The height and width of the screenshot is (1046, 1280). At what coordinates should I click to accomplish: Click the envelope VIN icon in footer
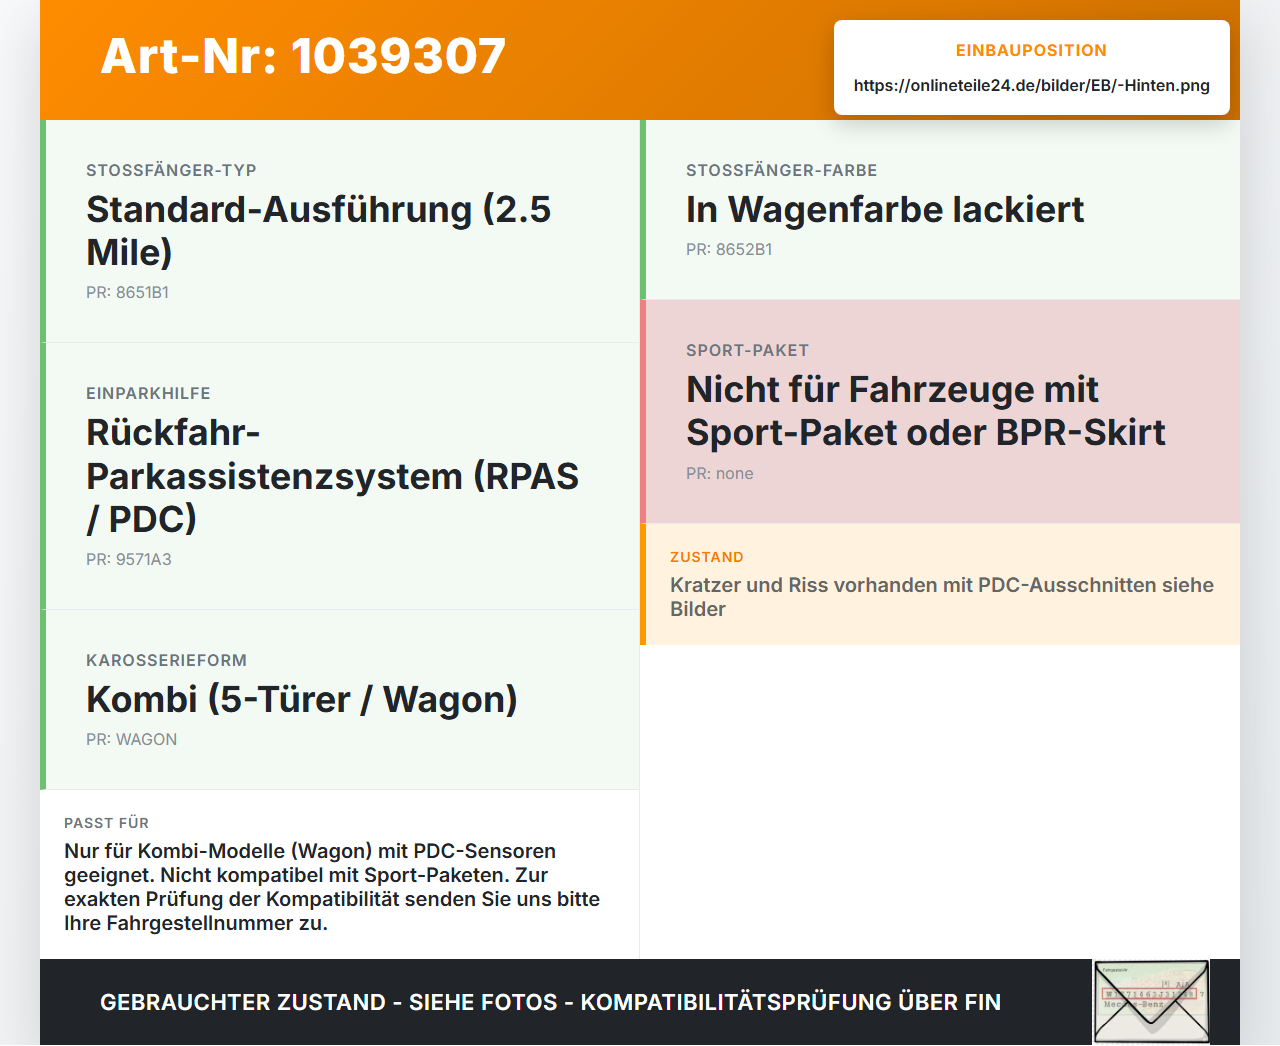click(1151, 1002)
